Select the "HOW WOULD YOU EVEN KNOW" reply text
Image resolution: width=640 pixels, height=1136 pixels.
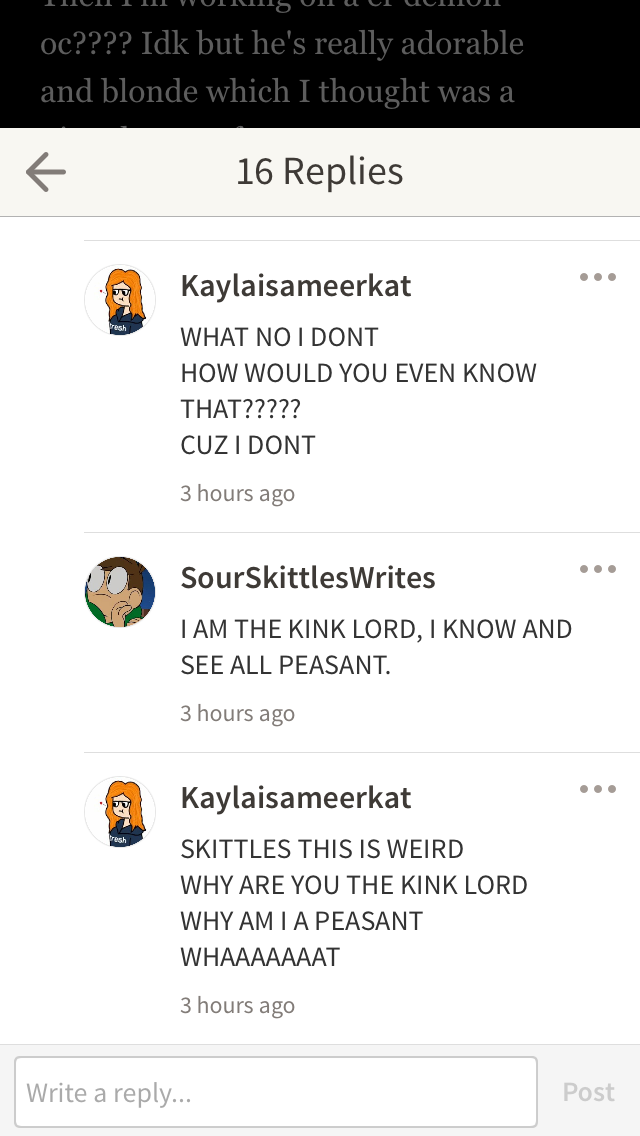(358, 373)
